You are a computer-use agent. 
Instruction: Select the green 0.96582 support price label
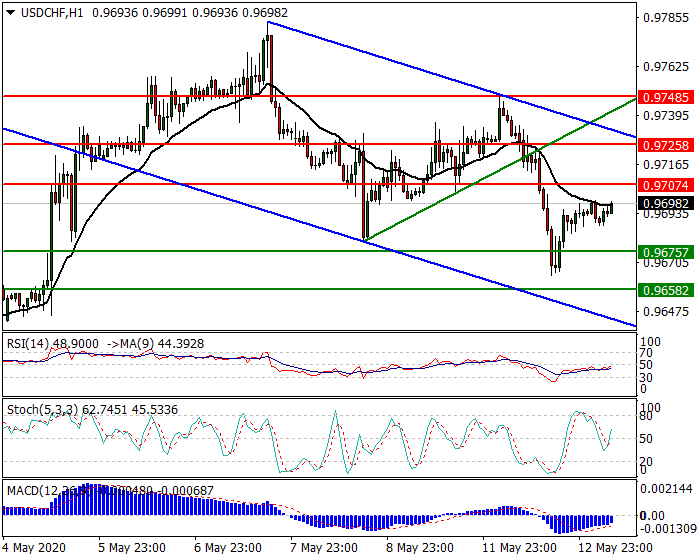coord(666,290)
